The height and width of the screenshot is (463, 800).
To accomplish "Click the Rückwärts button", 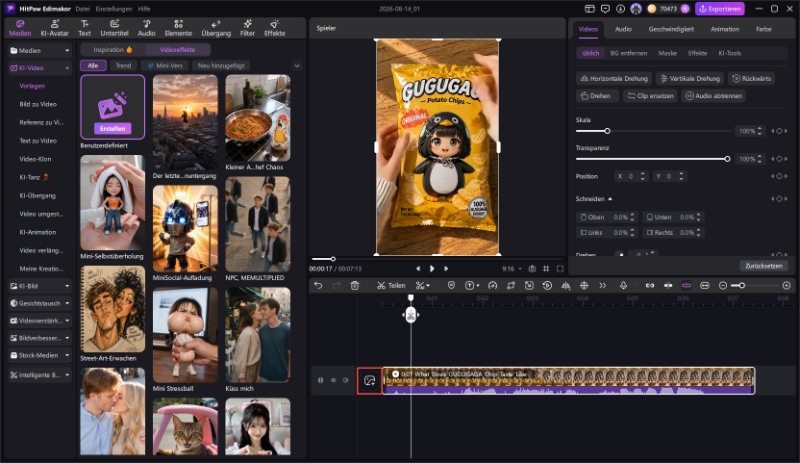I will 751,79.
